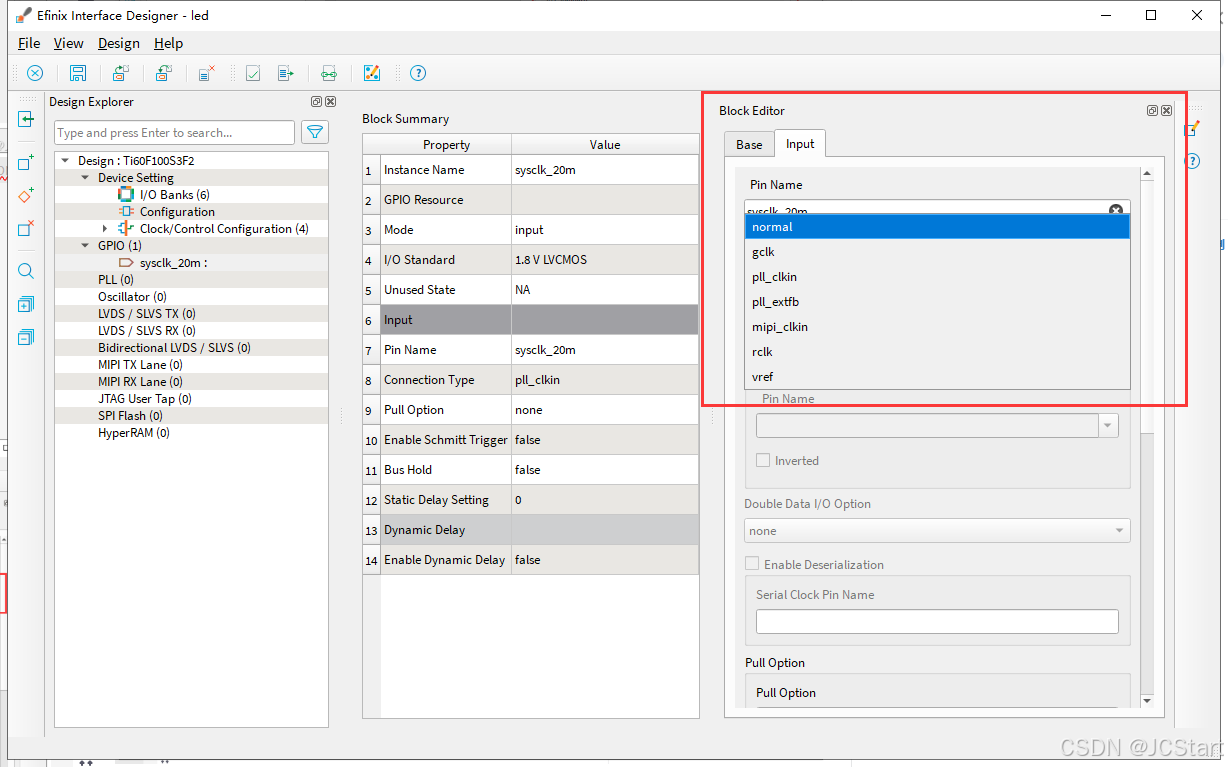Open the resource assigner chain-link icon
This screenshot has width=1228, height=767.
(x=329, y=73)
